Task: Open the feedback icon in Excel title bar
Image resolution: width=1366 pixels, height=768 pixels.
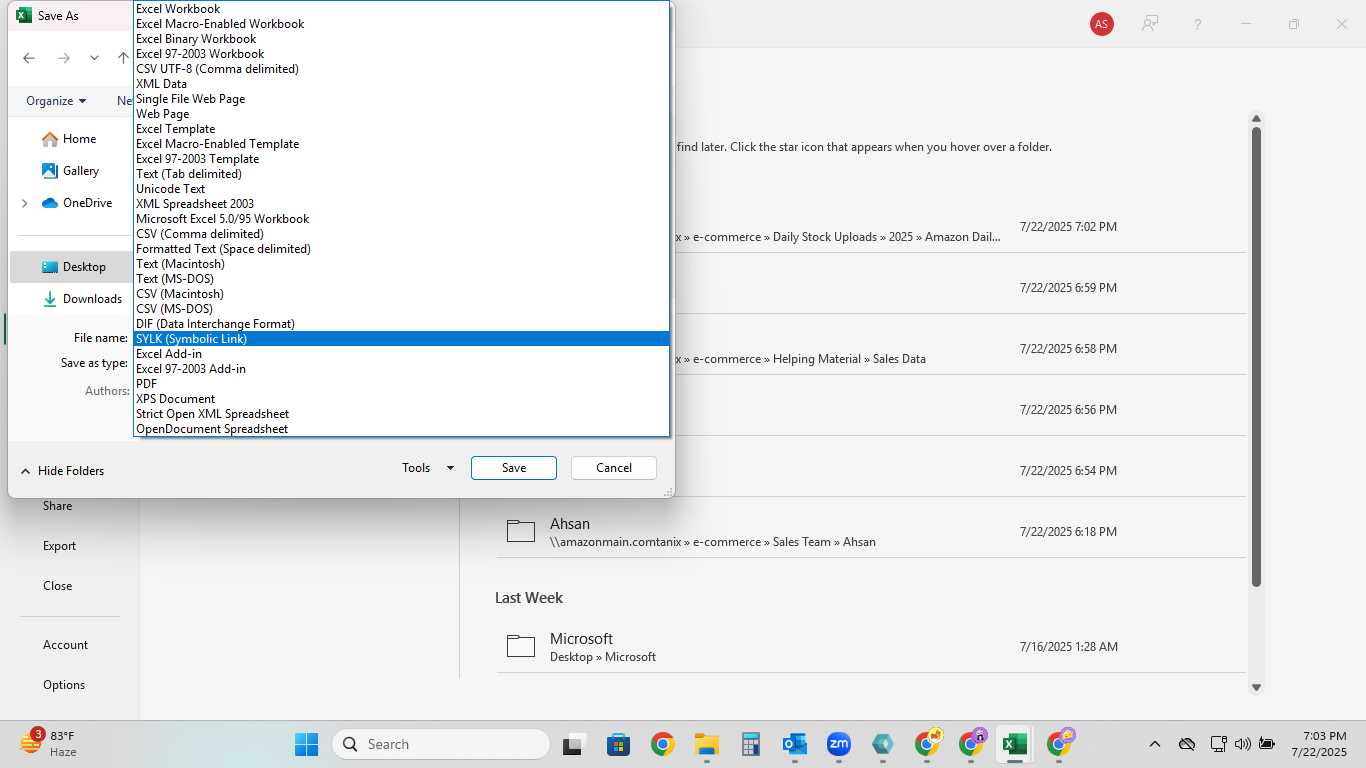Action: (1150, 24)
